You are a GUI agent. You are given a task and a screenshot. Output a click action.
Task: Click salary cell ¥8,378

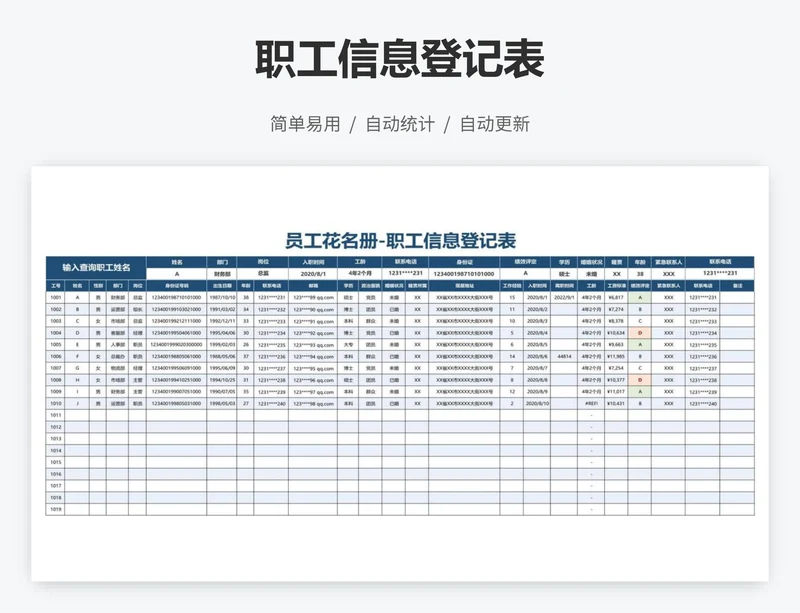[x=616, y=321]
